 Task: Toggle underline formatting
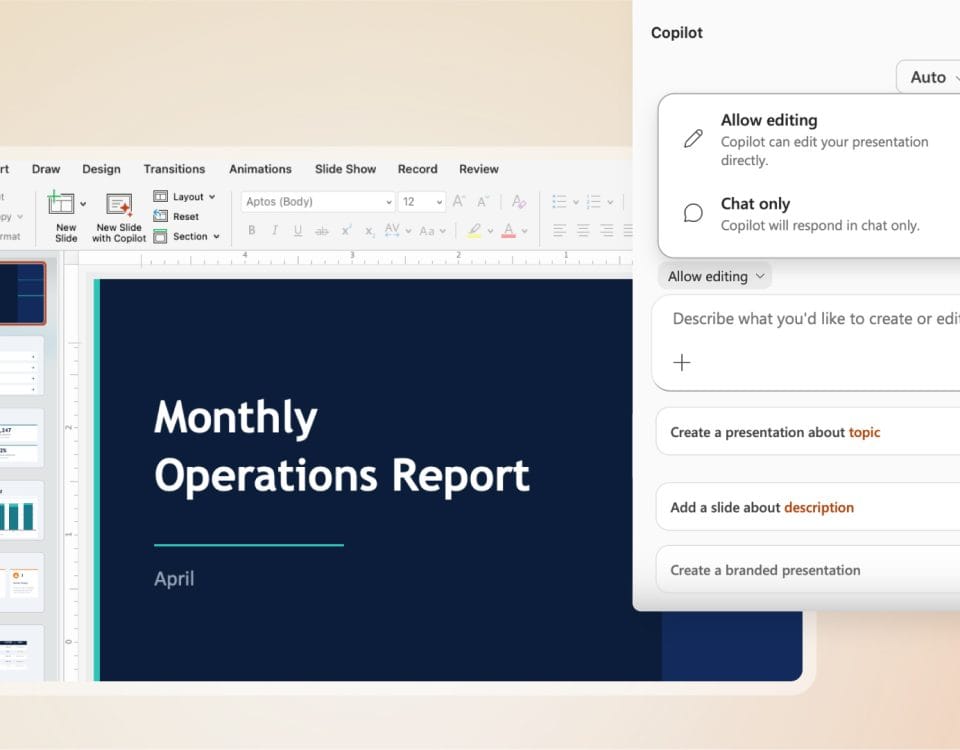[298, 231]
